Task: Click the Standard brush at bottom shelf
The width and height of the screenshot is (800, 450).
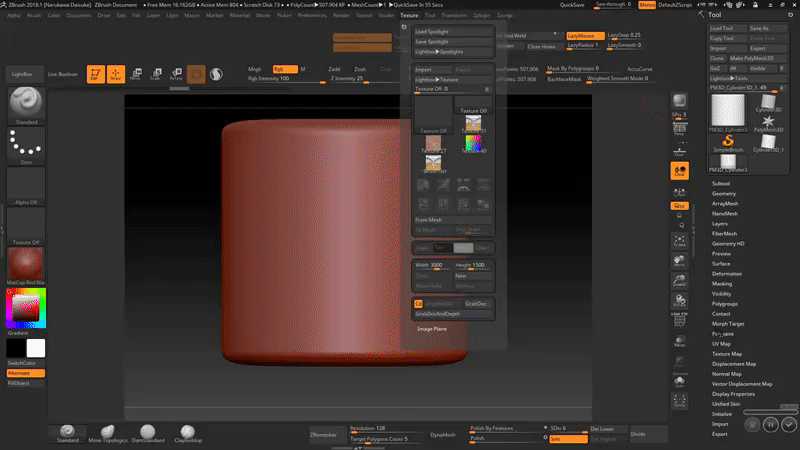Action: 67,434
